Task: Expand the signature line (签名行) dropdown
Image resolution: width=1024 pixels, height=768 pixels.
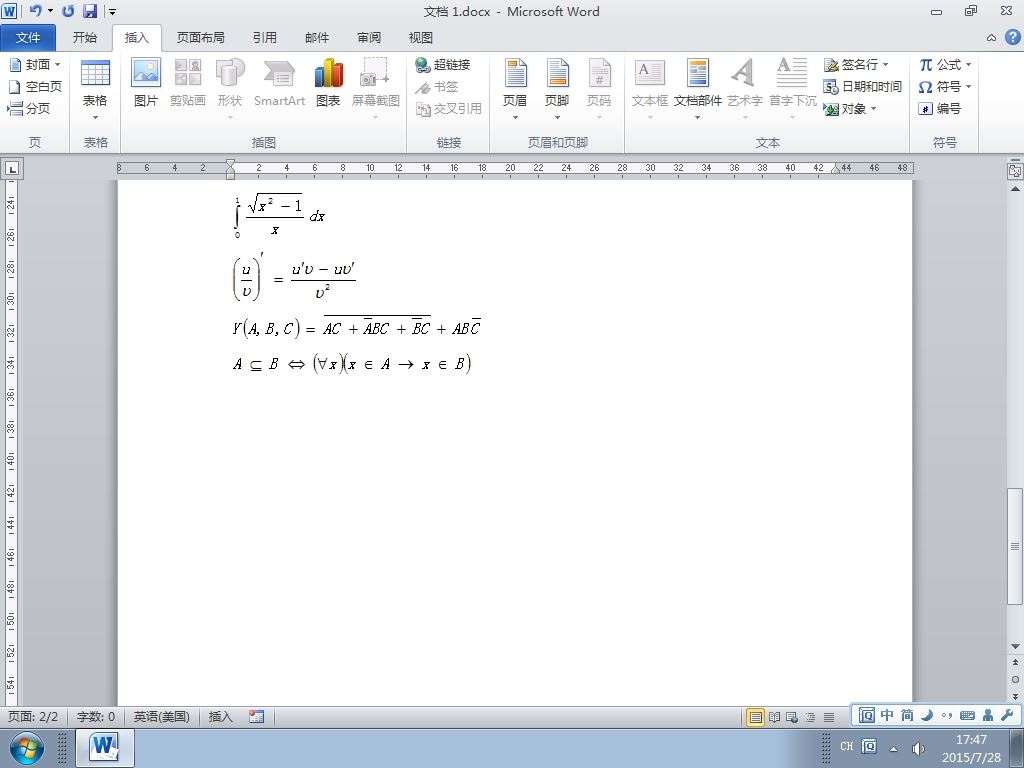Action: tap(886, 65)
